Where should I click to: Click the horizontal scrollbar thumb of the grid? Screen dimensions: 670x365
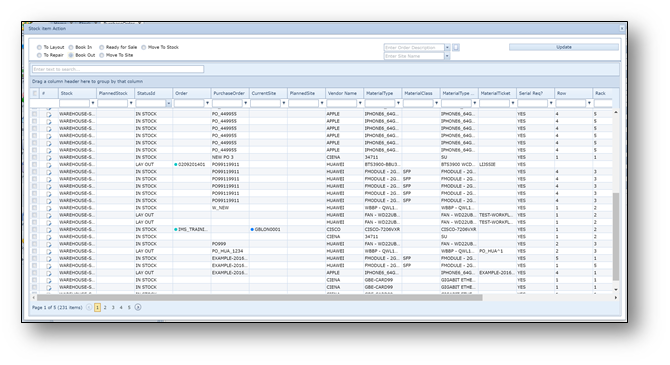tap(260, 297)
